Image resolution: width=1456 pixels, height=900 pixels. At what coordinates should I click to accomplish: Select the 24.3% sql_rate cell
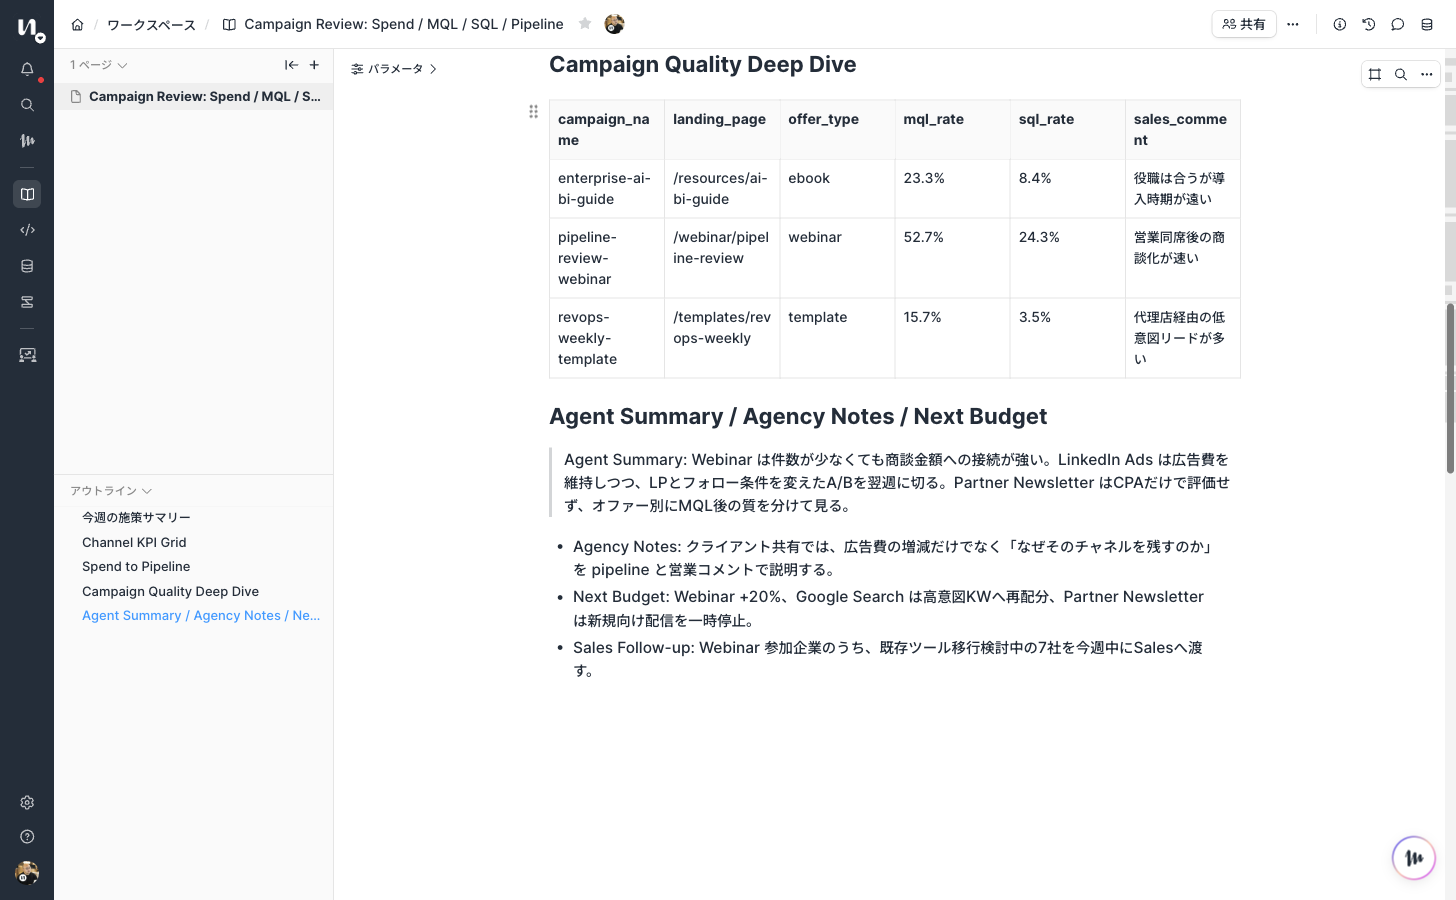click(1067, 258)
